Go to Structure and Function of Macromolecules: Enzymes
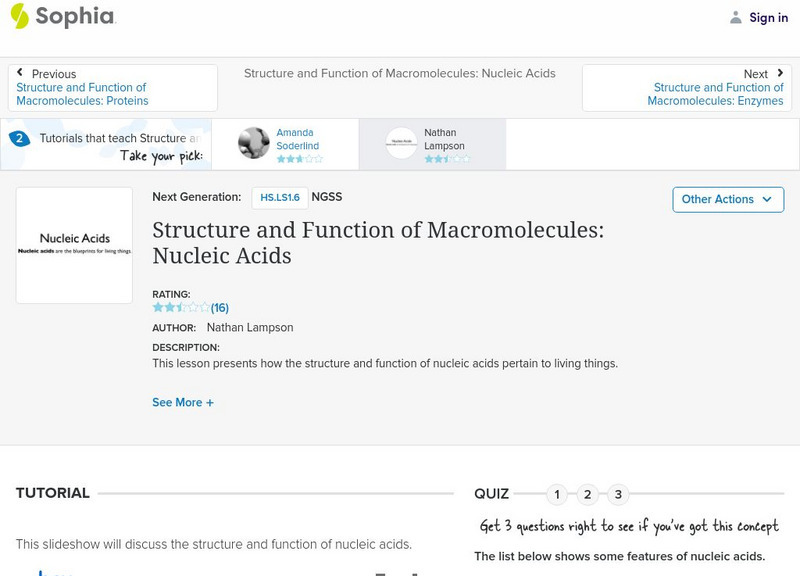Image resolution: width=800 pixels, height=576 pixels. click(x=718, y=94)
